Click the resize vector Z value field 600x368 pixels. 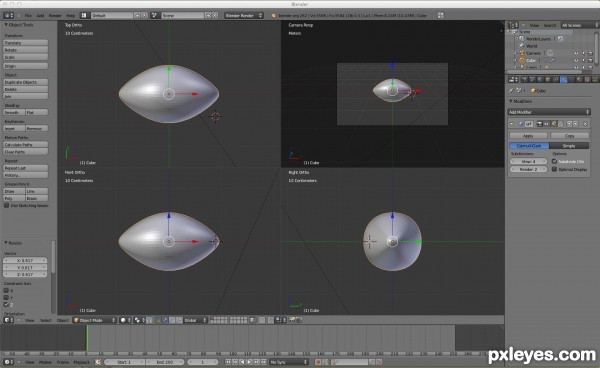25,275
